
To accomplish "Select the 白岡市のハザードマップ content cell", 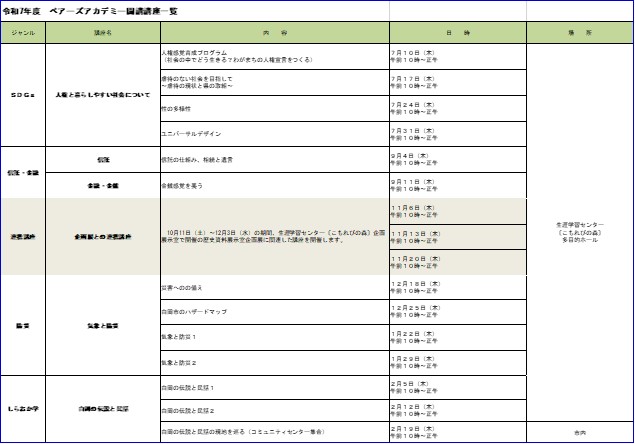I will (x=275, y=312).
